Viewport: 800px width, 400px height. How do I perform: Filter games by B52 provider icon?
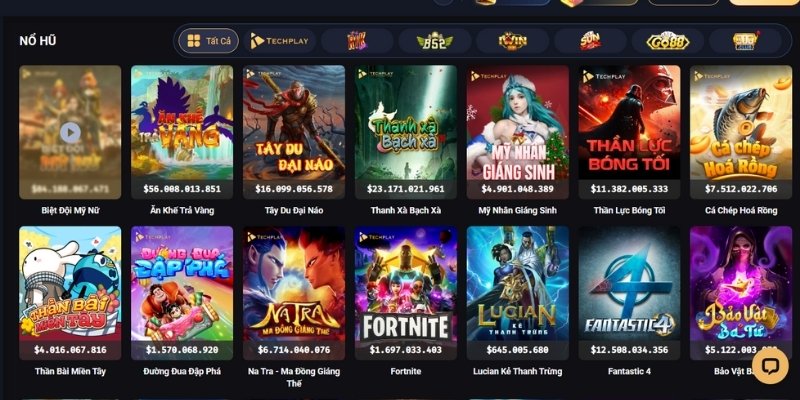[x=435, y=41]
